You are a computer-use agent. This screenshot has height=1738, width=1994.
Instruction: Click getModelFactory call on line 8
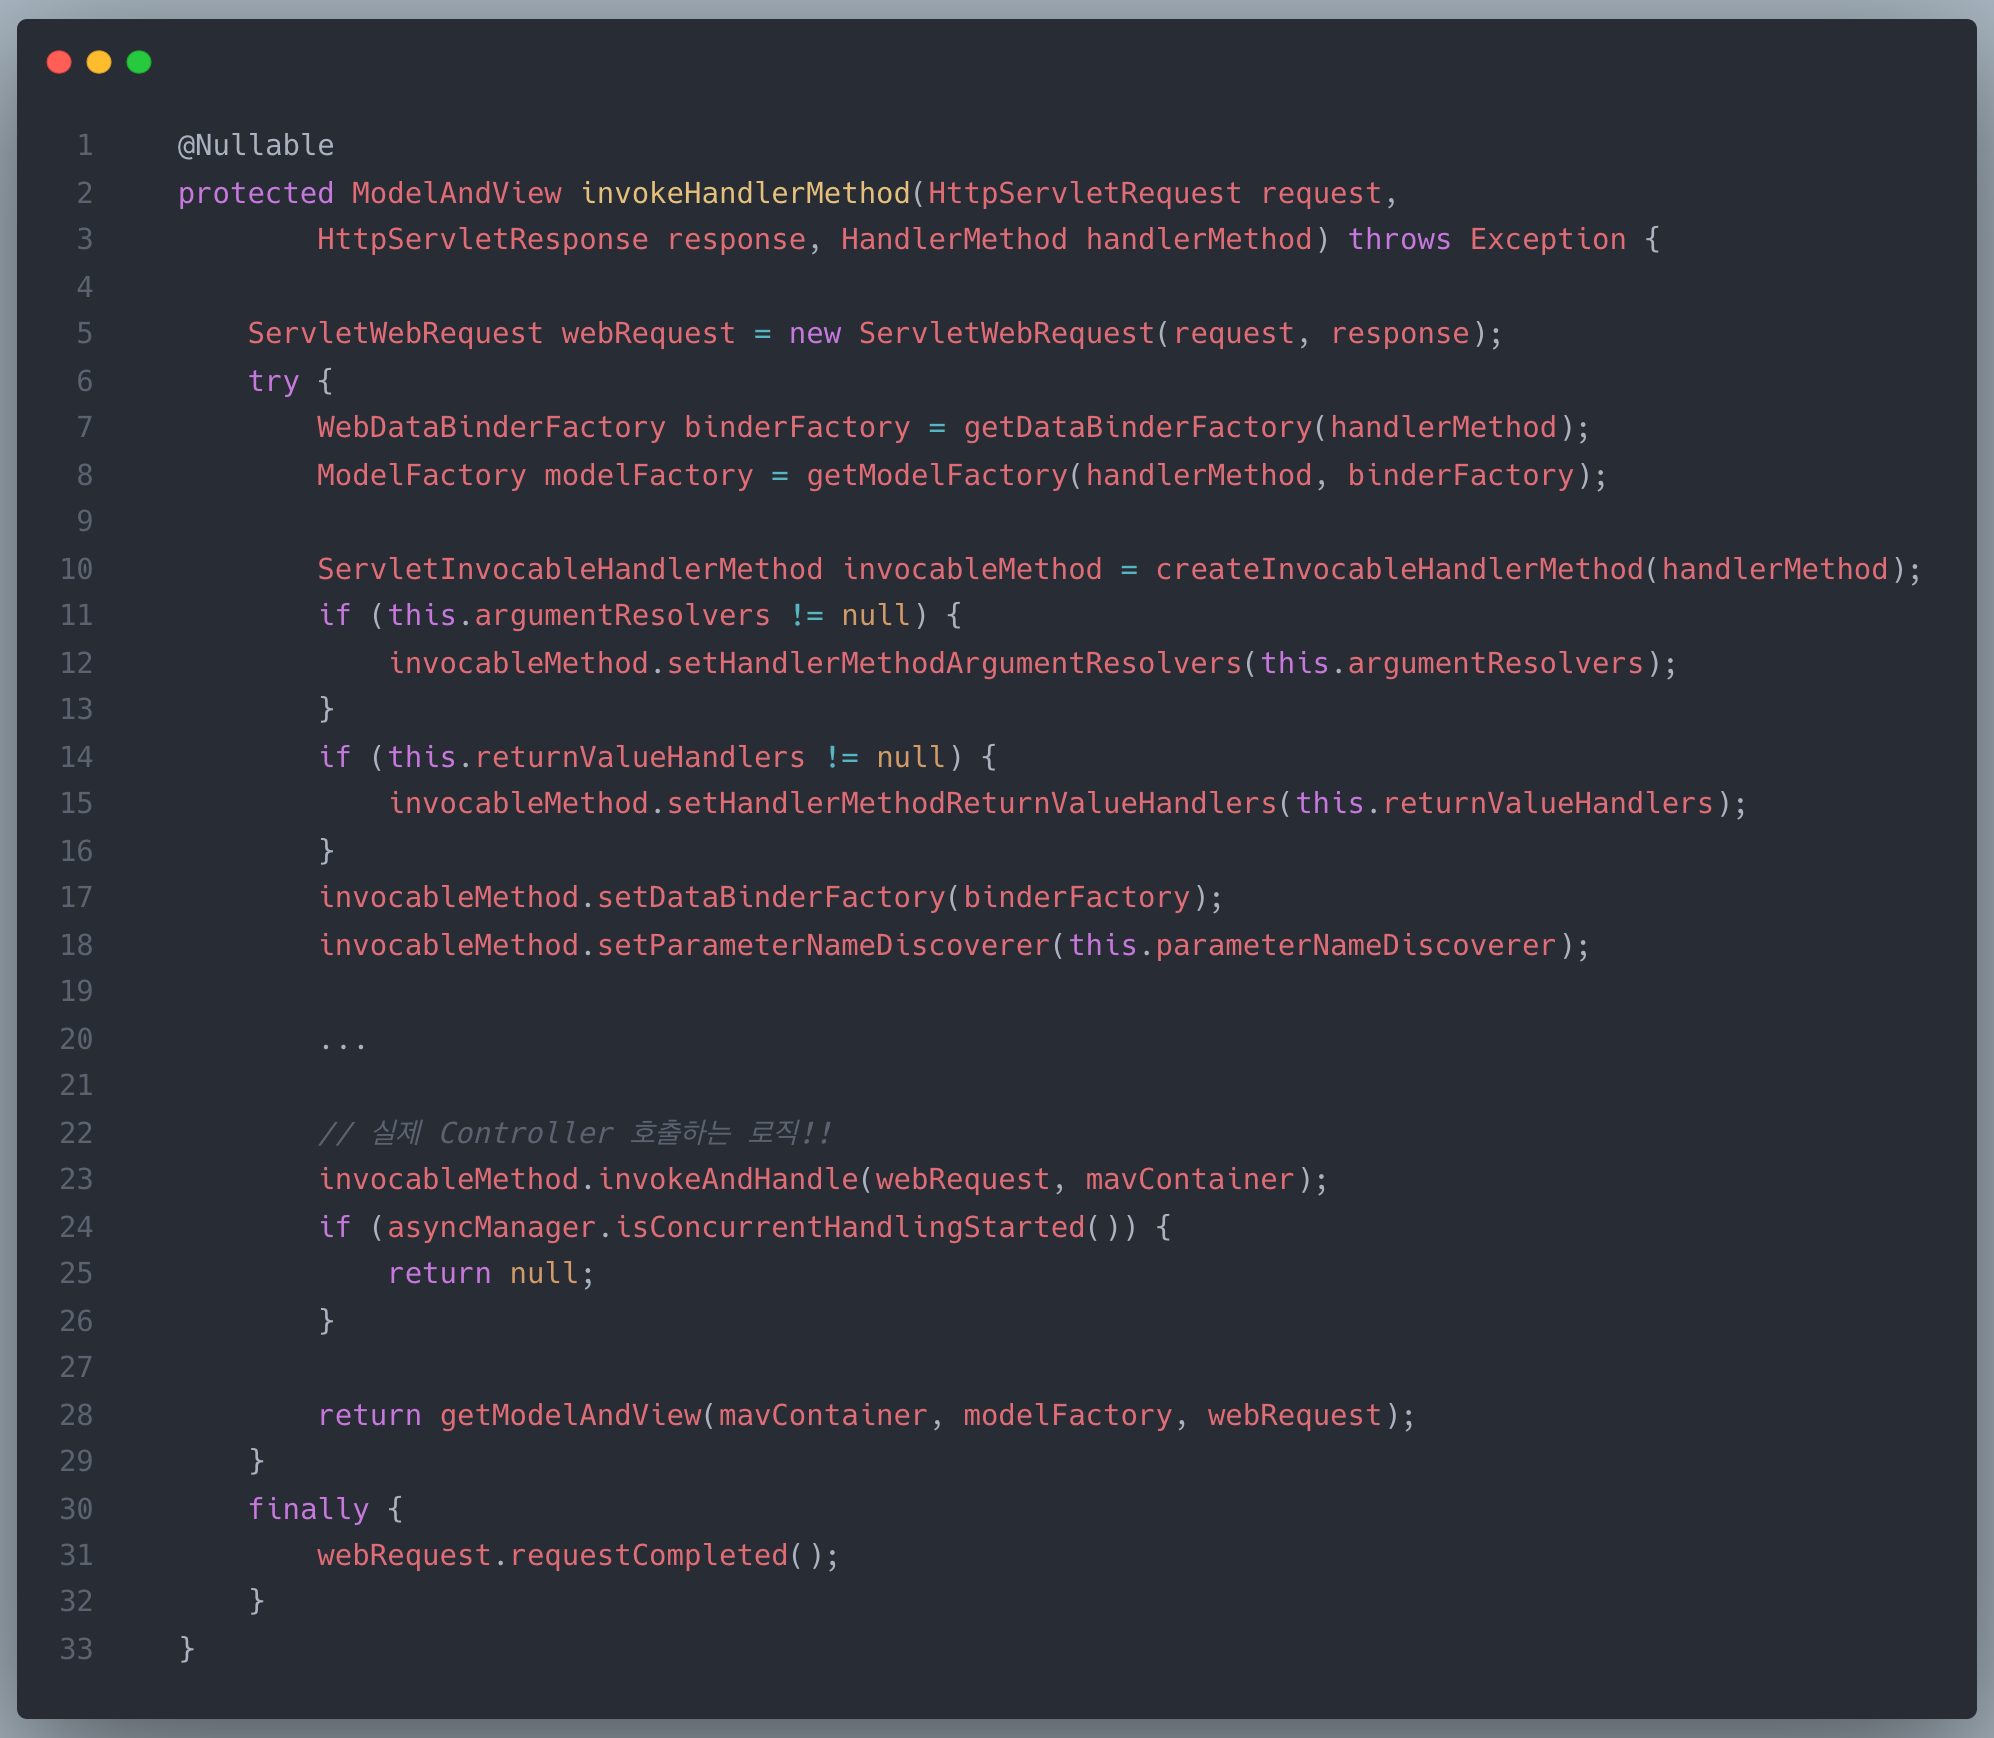(x=937, y=475)
